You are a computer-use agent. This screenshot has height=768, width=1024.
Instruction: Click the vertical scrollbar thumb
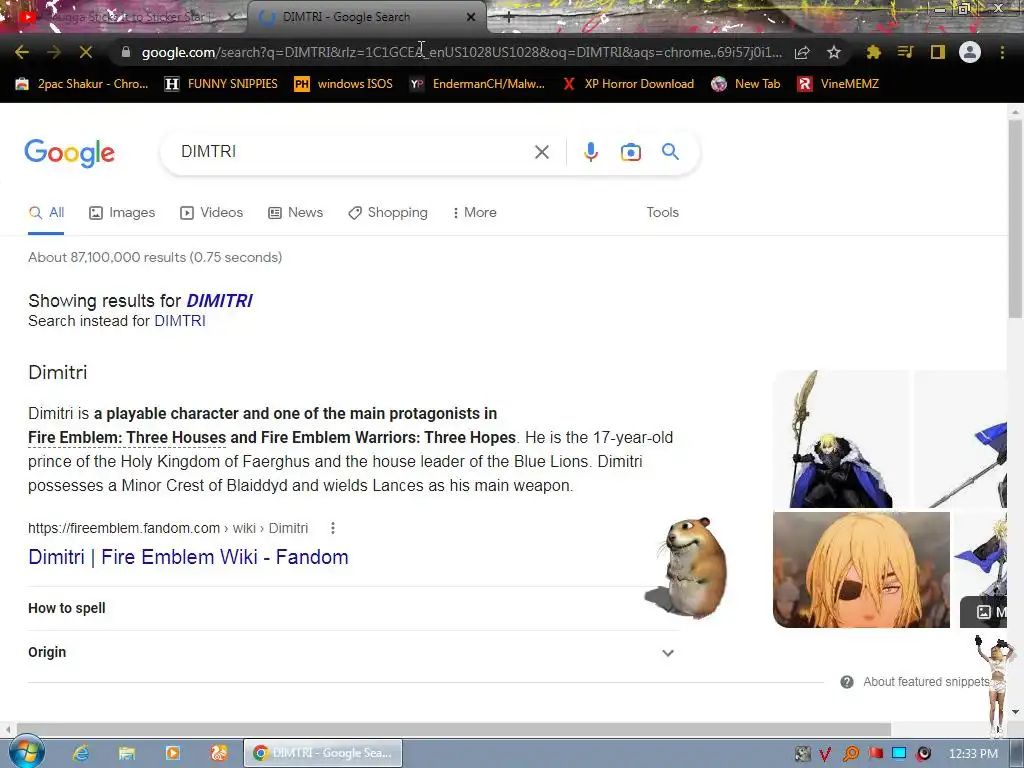click(1015, 217)
